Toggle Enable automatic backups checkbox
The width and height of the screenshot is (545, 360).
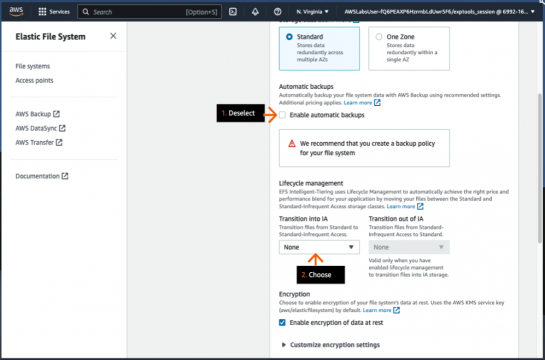(x=282, y=115)
